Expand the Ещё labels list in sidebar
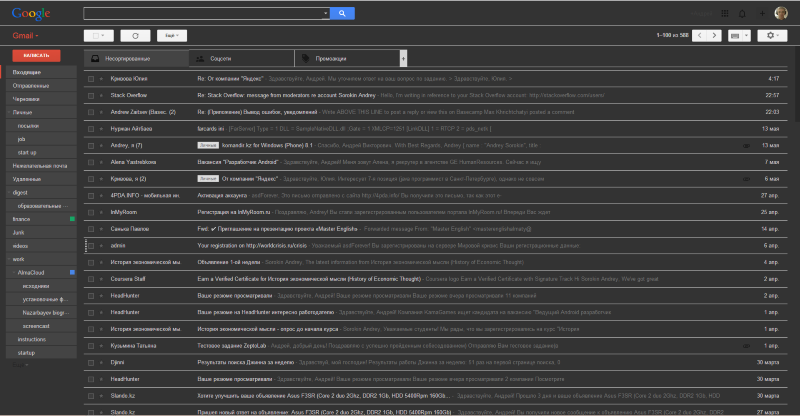The height and width of the screenshot is (416, 800). click(x=20, y=365)
